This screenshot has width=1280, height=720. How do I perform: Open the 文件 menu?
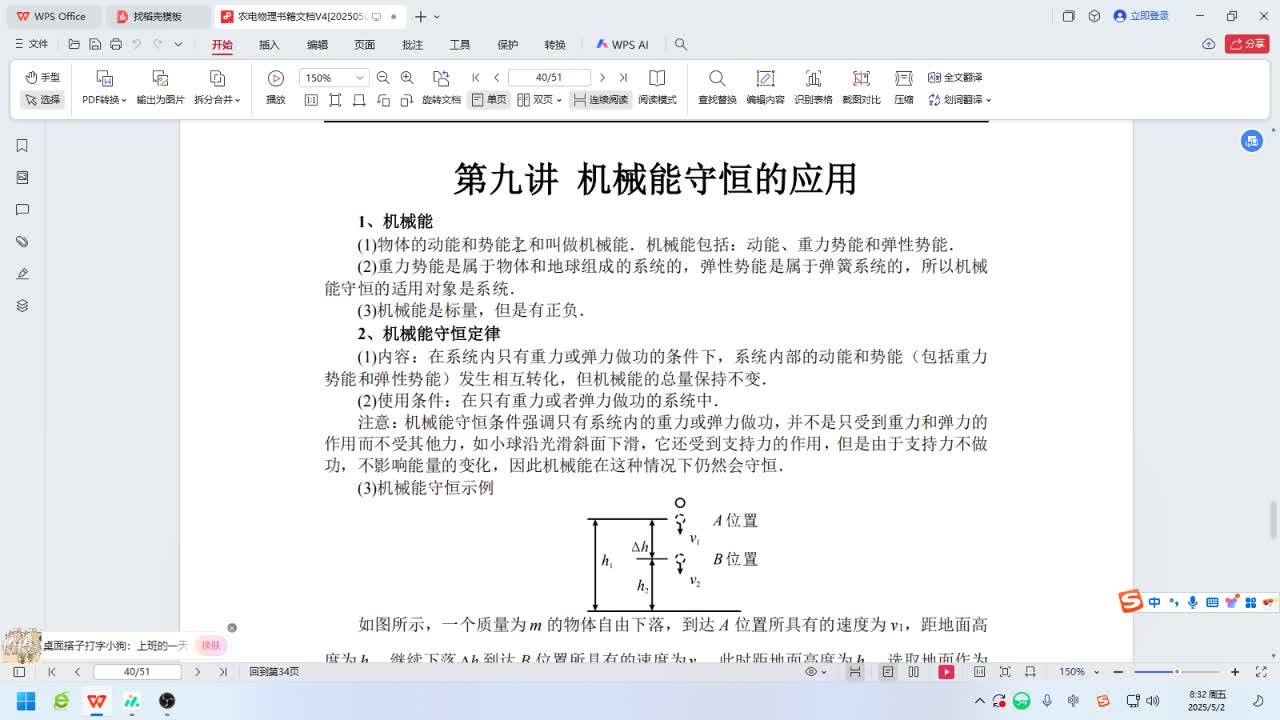click(x=32, y=44)
